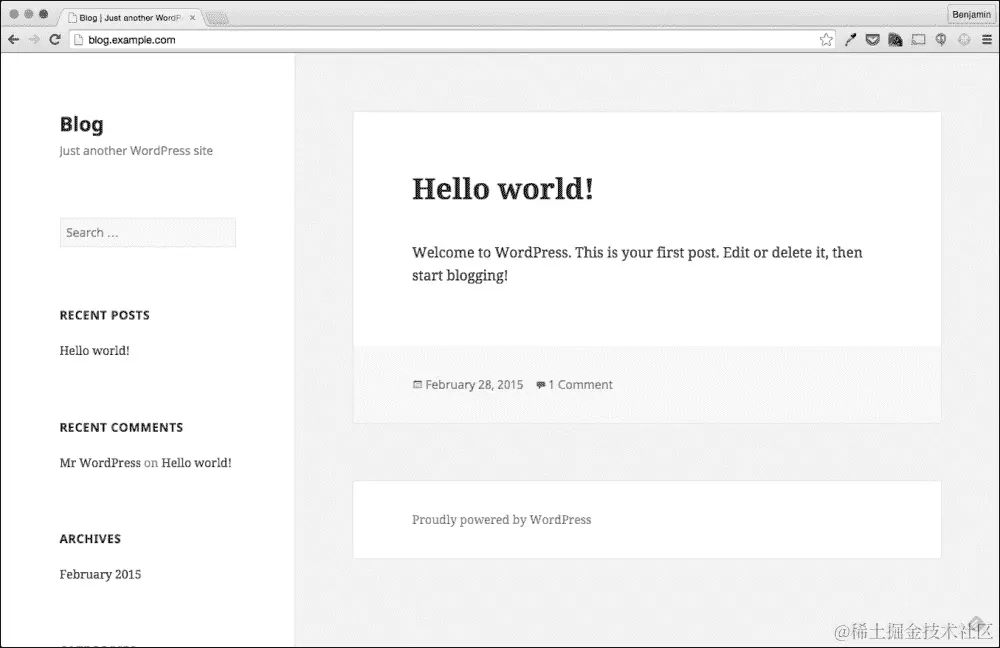
Task: Click the Archives heading
Action: 90,539
